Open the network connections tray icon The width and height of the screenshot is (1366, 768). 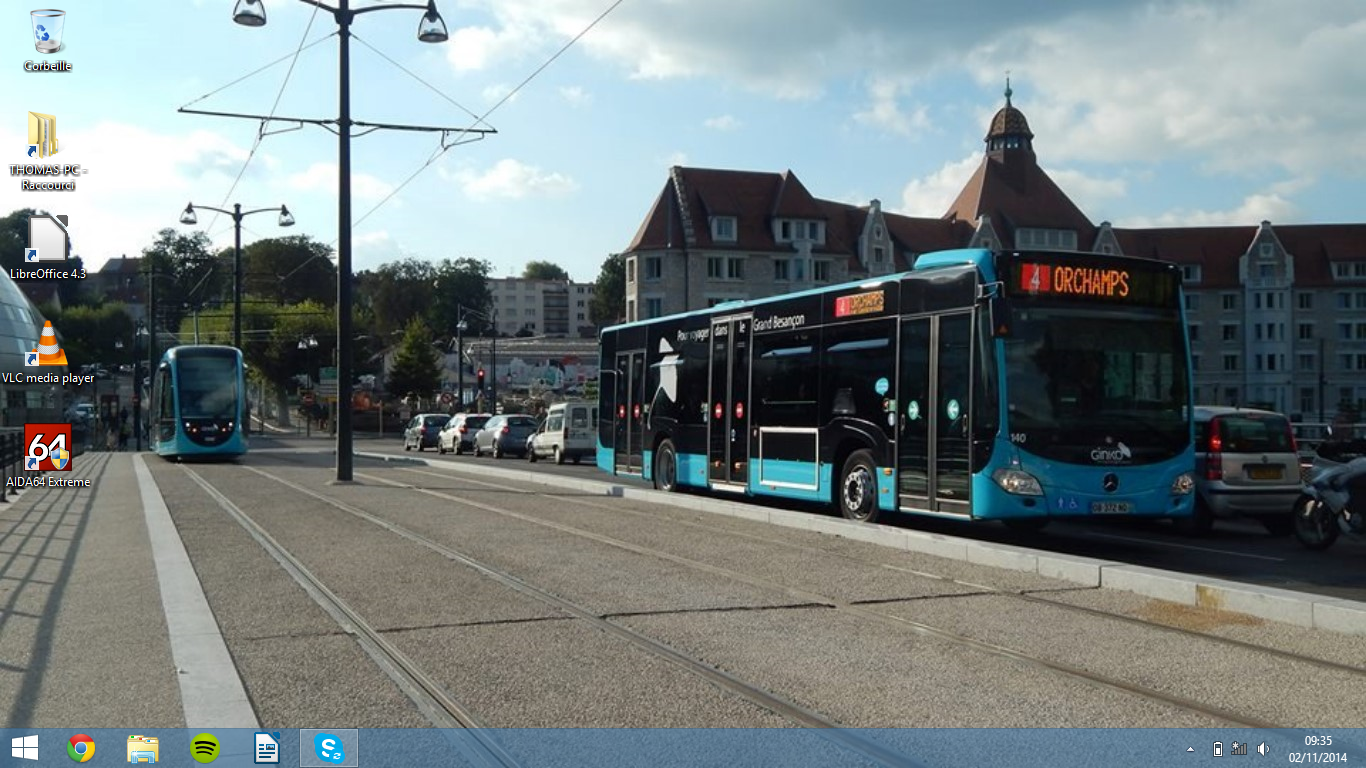coord(1240,749)
